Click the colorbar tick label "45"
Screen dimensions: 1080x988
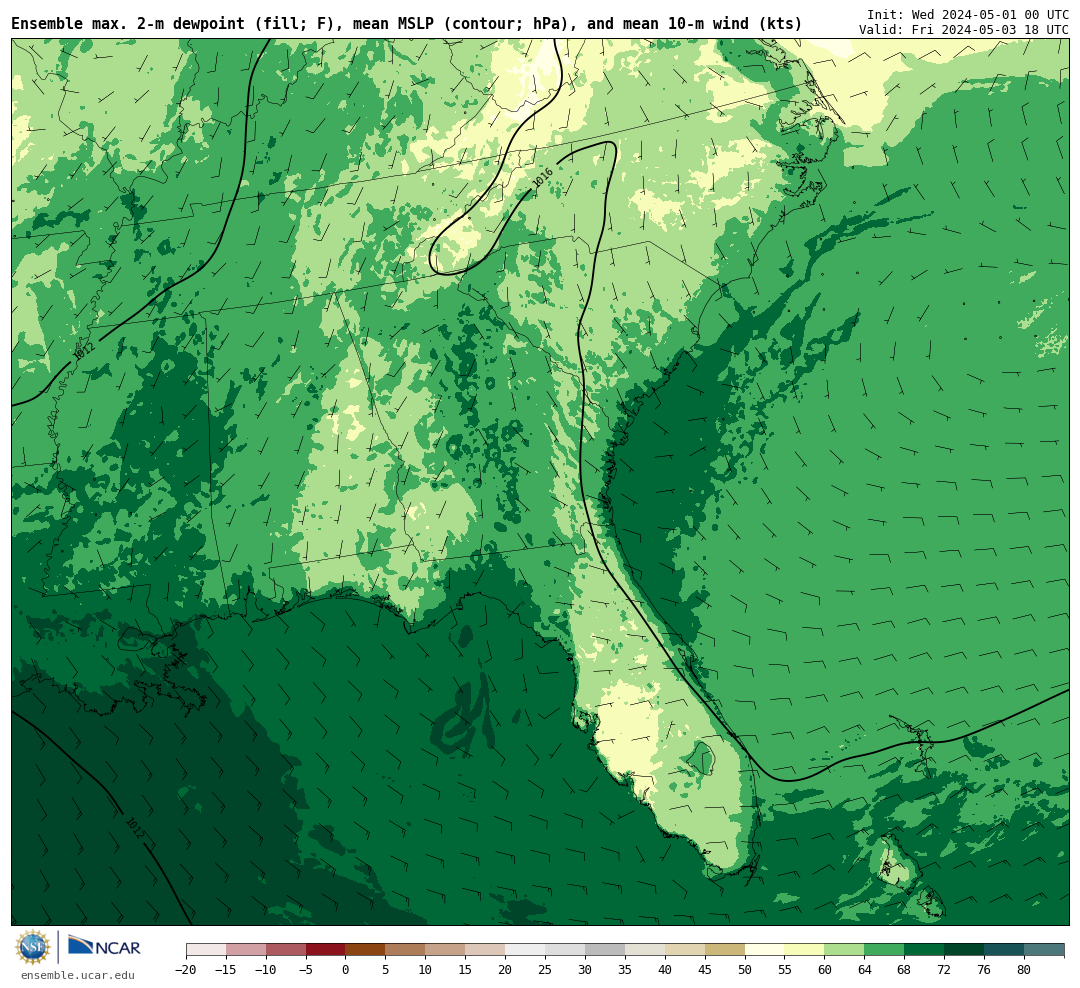705,969
